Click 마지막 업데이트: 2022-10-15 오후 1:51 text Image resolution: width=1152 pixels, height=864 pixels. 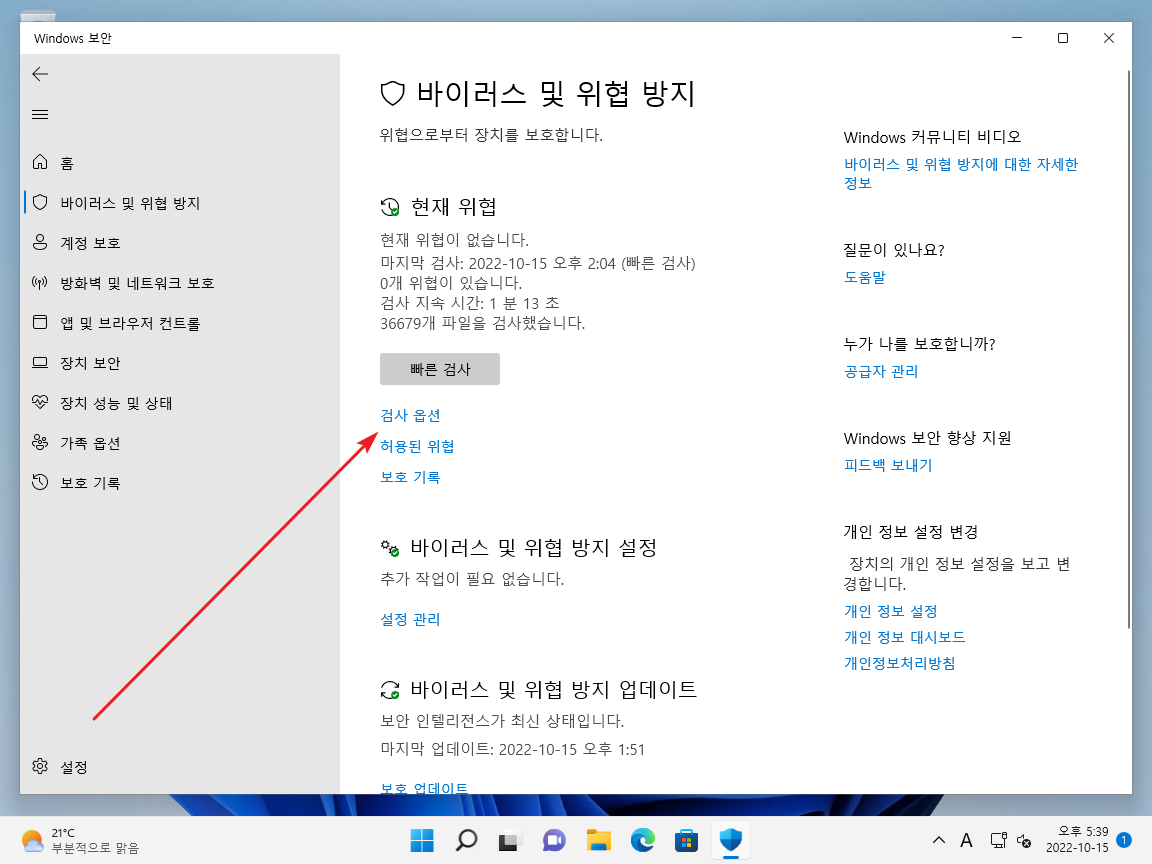click(512, 749)
